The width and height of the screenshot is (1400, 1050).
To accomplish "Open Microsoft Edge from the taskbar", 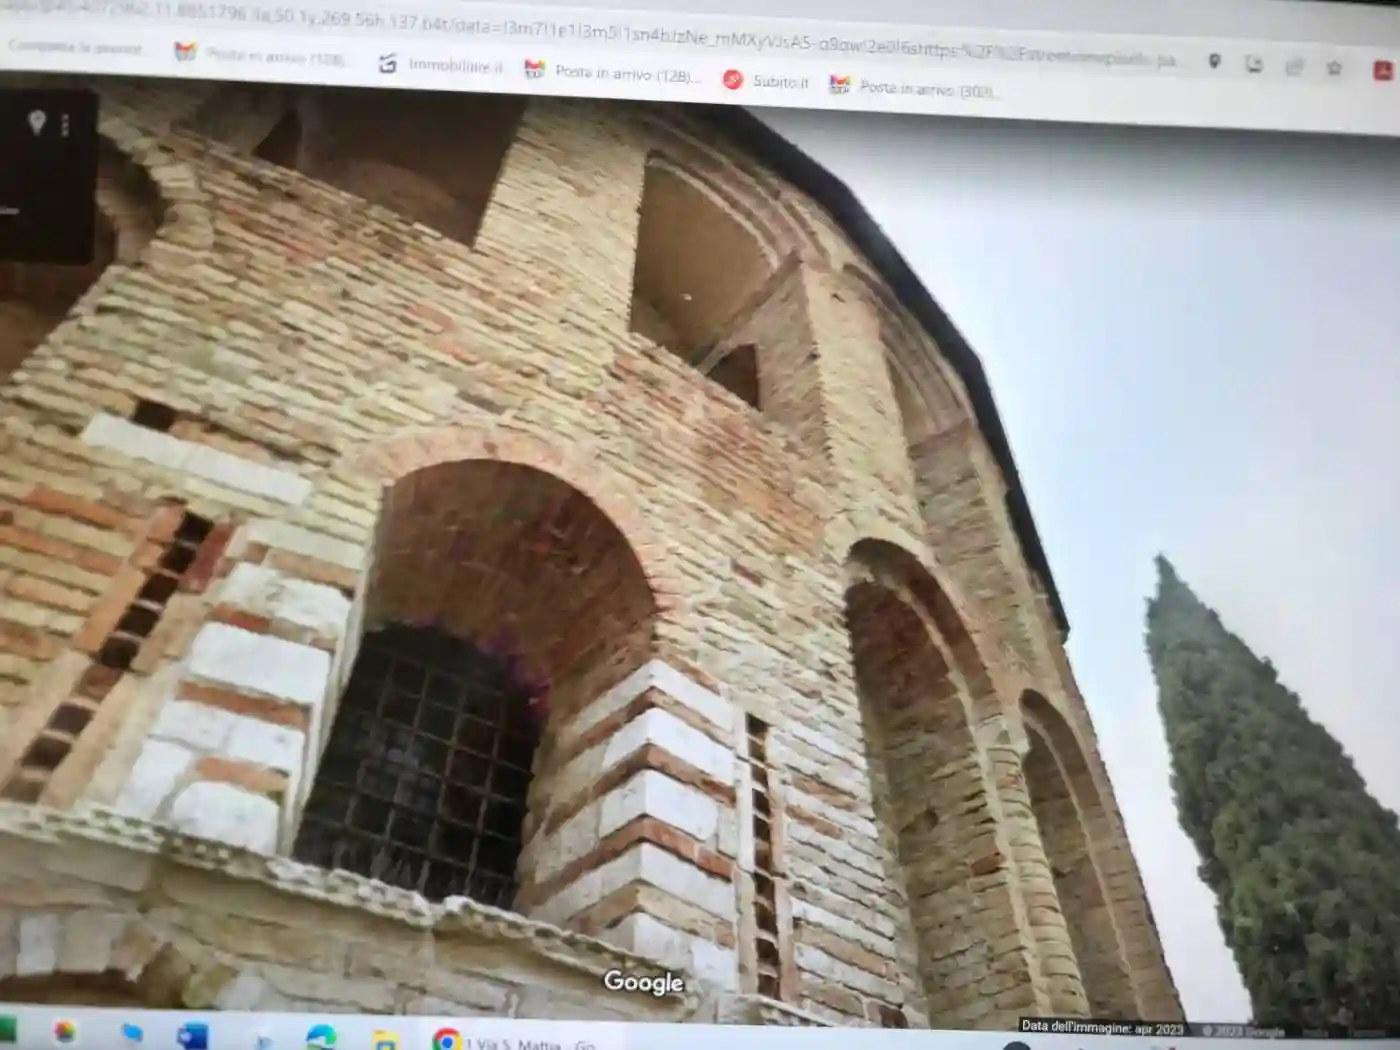I will pyautogui.click(x=321, y=1038).
